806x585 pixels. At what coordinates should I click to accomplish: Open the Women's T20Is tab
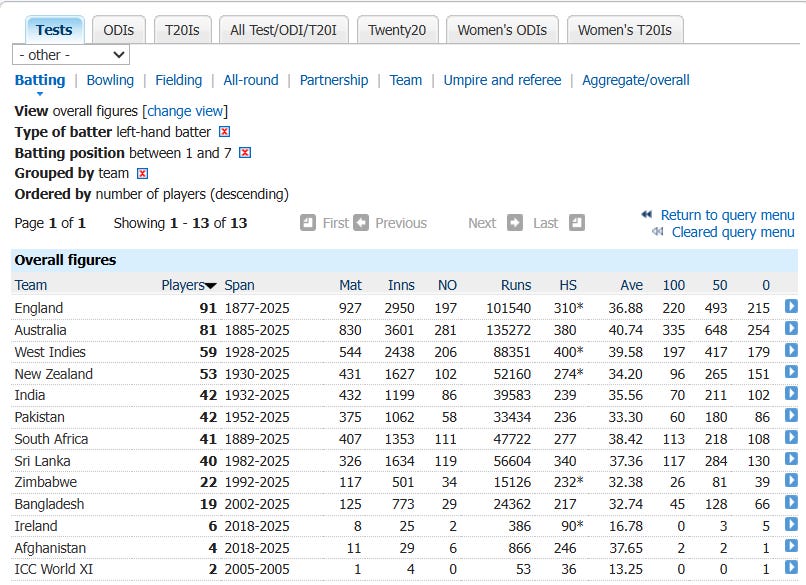coord(625,30)
